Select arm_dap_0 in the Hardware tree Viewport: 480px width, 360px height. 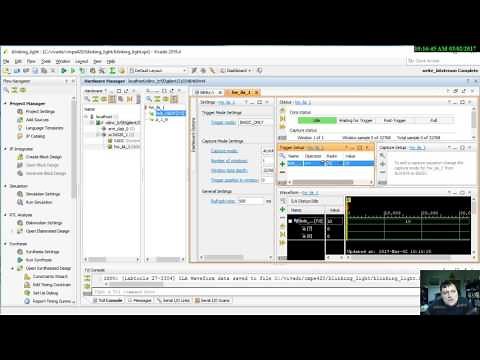pyautogui.click(x=118, y=129)
